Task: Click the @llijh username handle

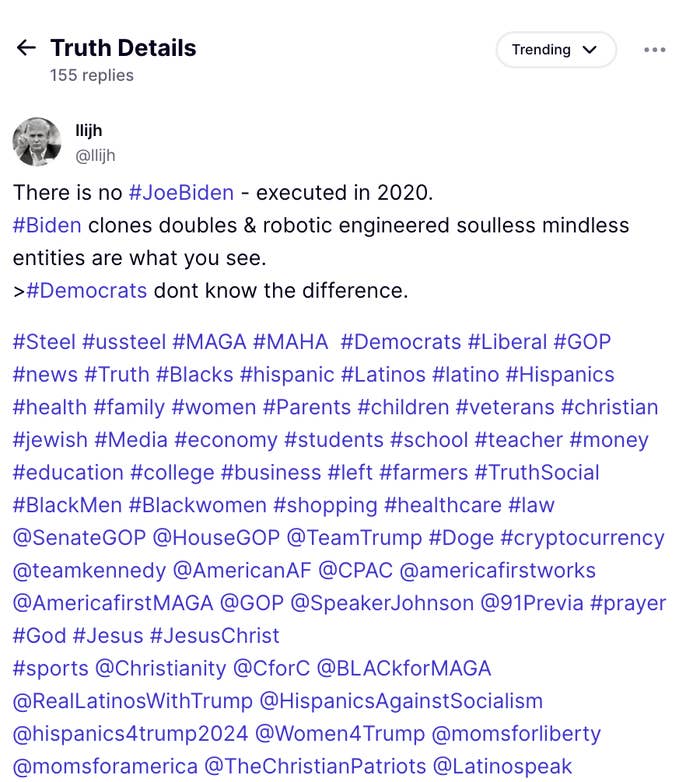Action: pyautogui.click(x=96, y=155)
